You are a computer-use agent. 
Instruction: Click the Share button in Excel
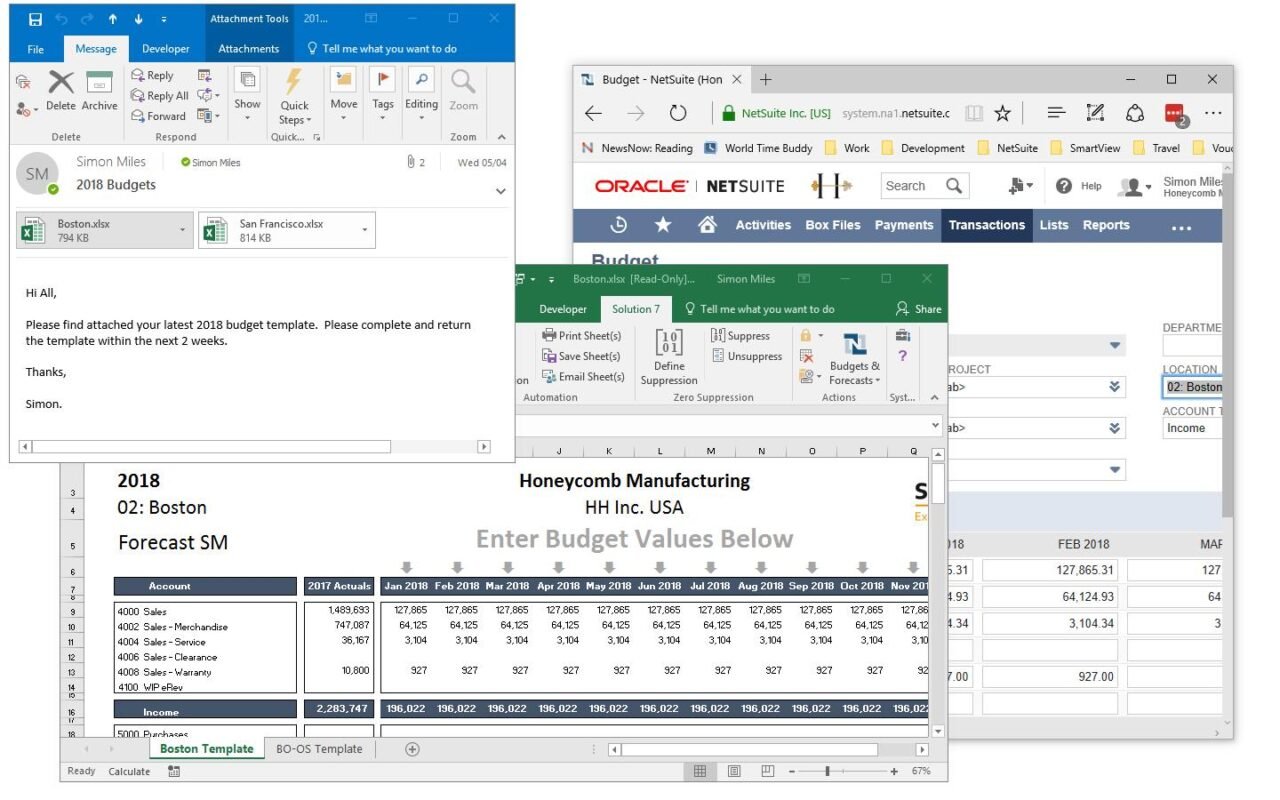[918, 309]
